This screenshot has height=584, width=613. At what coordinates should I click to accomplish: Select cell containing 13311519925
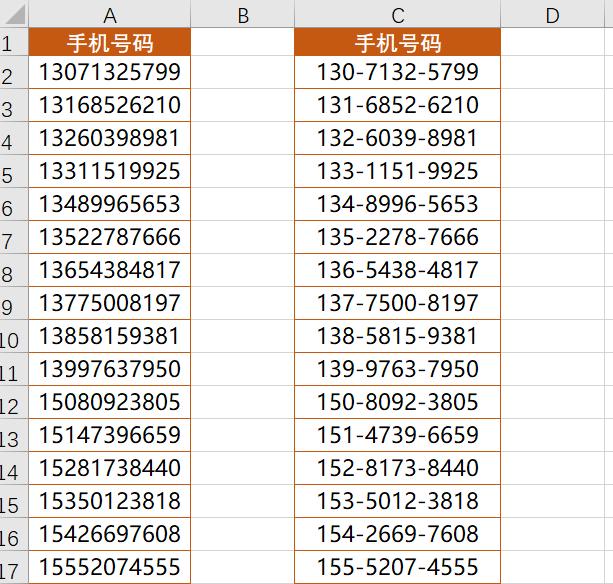point(109,171)
